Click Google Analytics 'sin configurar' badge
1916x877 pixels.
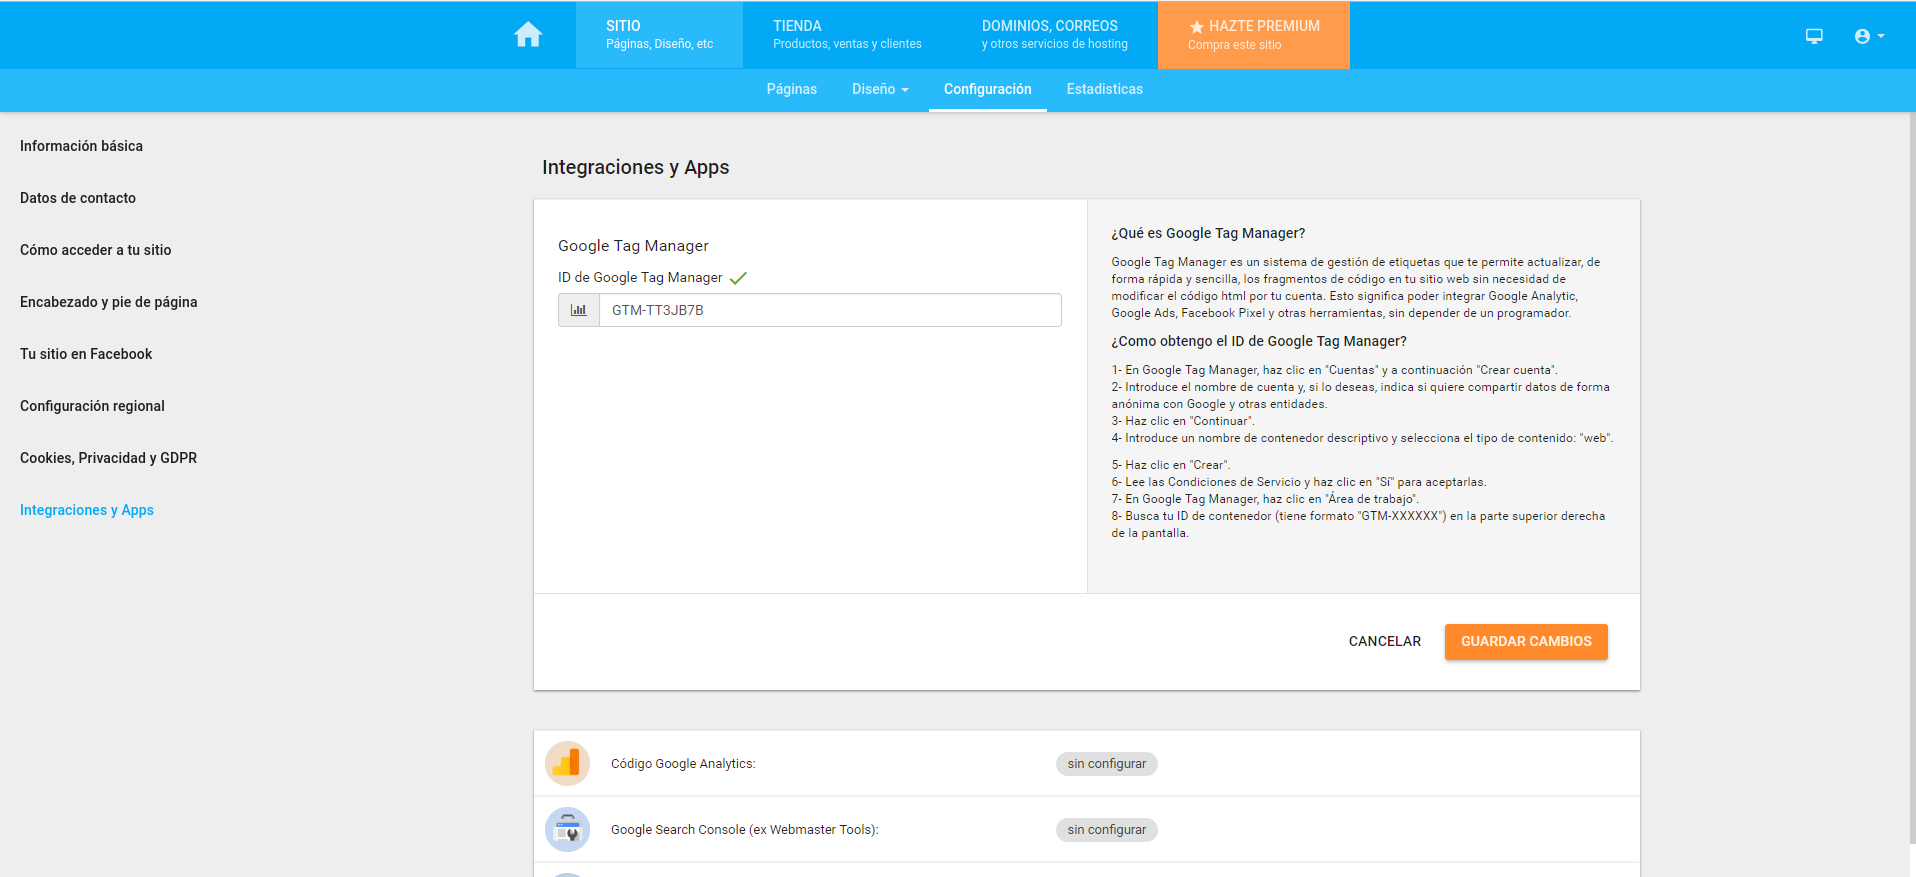pos(1106,764)
